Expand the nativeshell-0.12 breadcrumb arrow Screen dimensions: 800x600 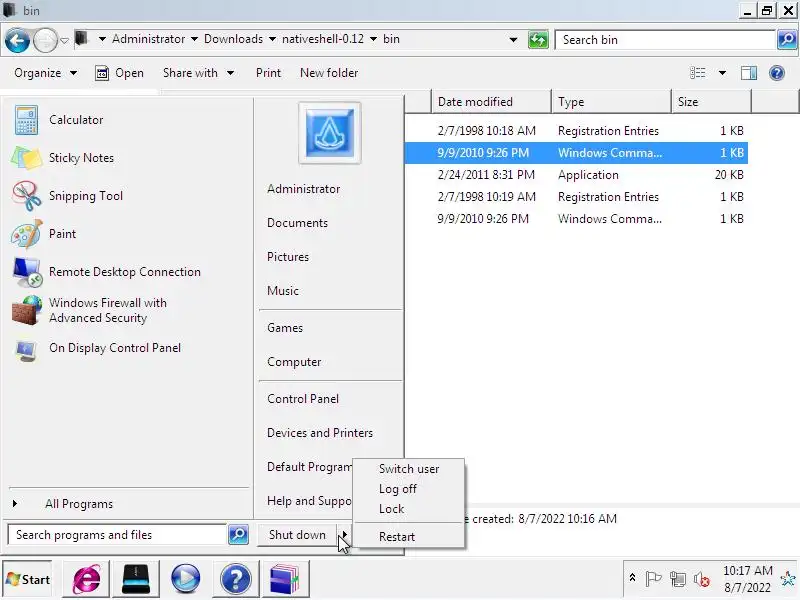[x=373, y=39]
